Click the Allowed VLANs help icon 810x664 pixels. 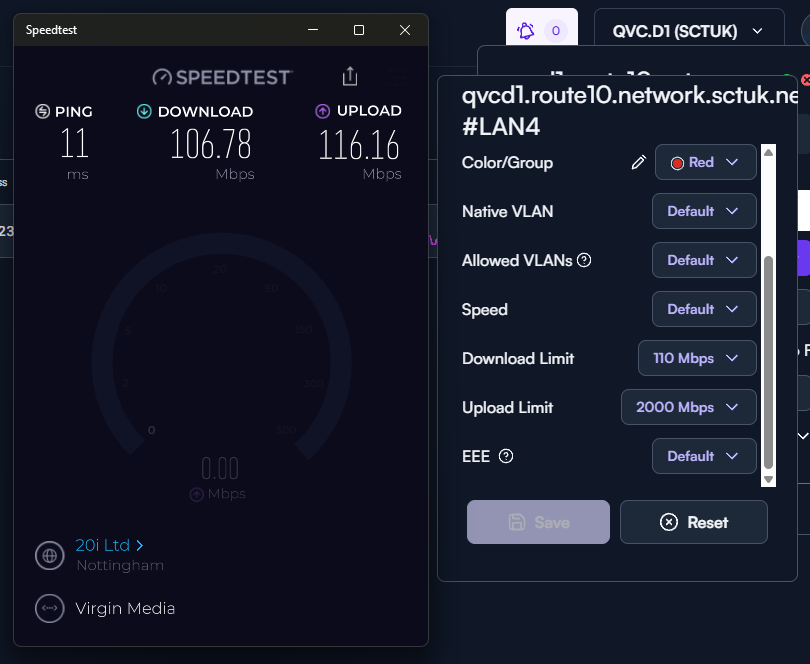(x=585, y=260)
